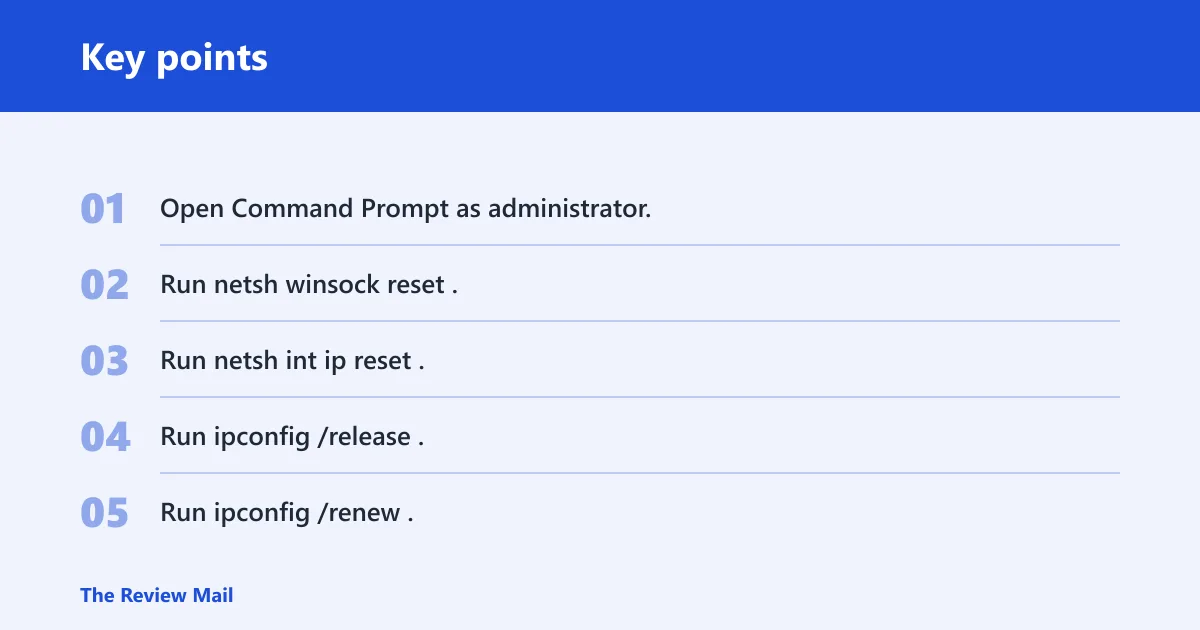Click the 'Key points' heading
This screenshot has width=1200, height=630.
click(174, 58)
